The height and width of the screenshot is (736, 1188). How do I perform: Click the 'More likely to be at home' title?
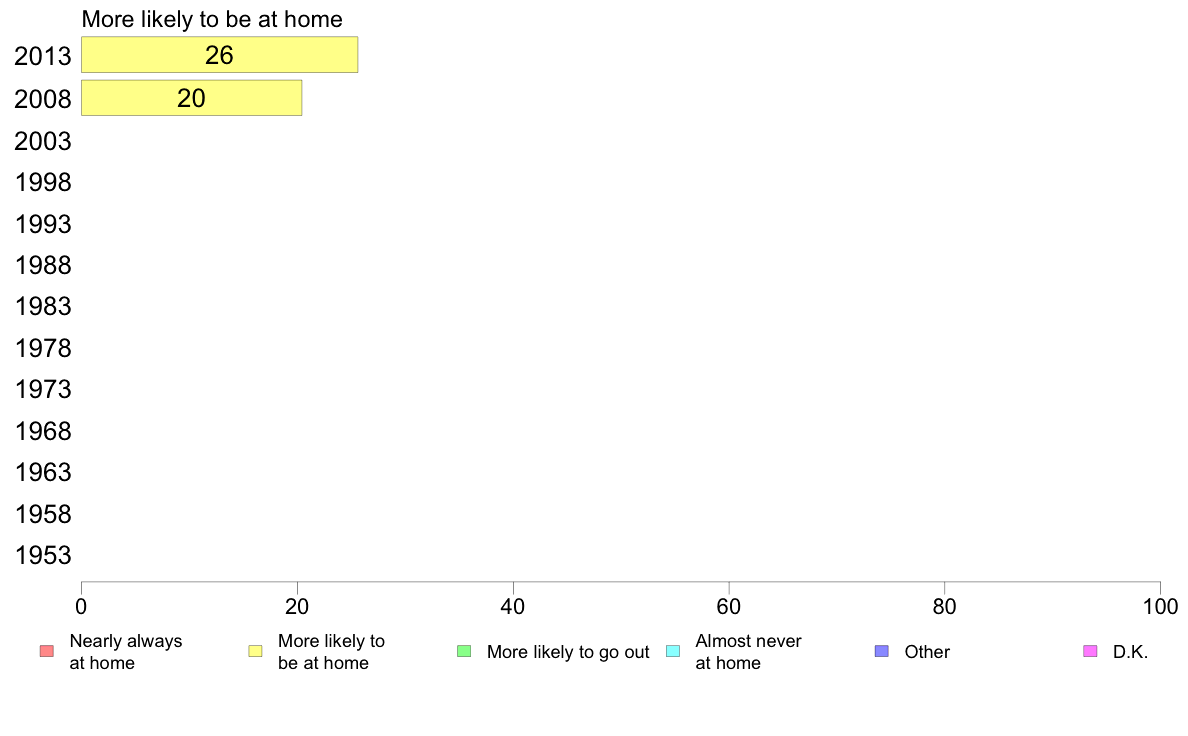pos(212,19)
